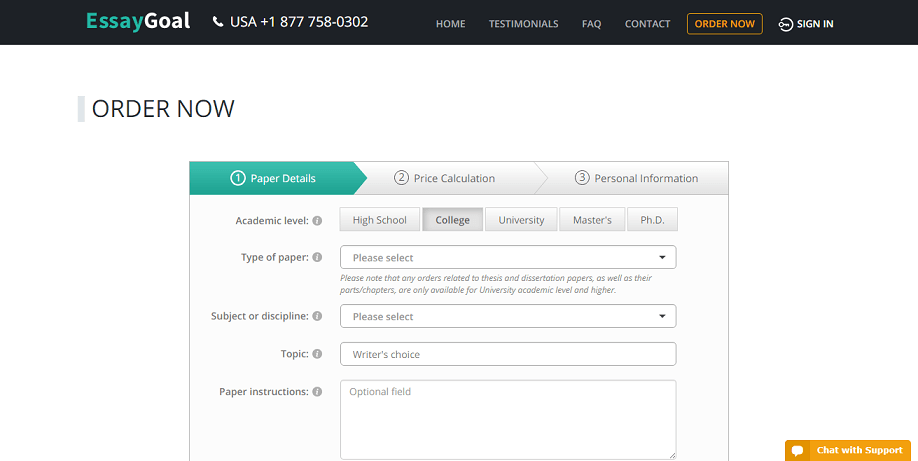Open the FAQ link
The height and width of the screenshot is (461, 918).
(x=591, y=24)
